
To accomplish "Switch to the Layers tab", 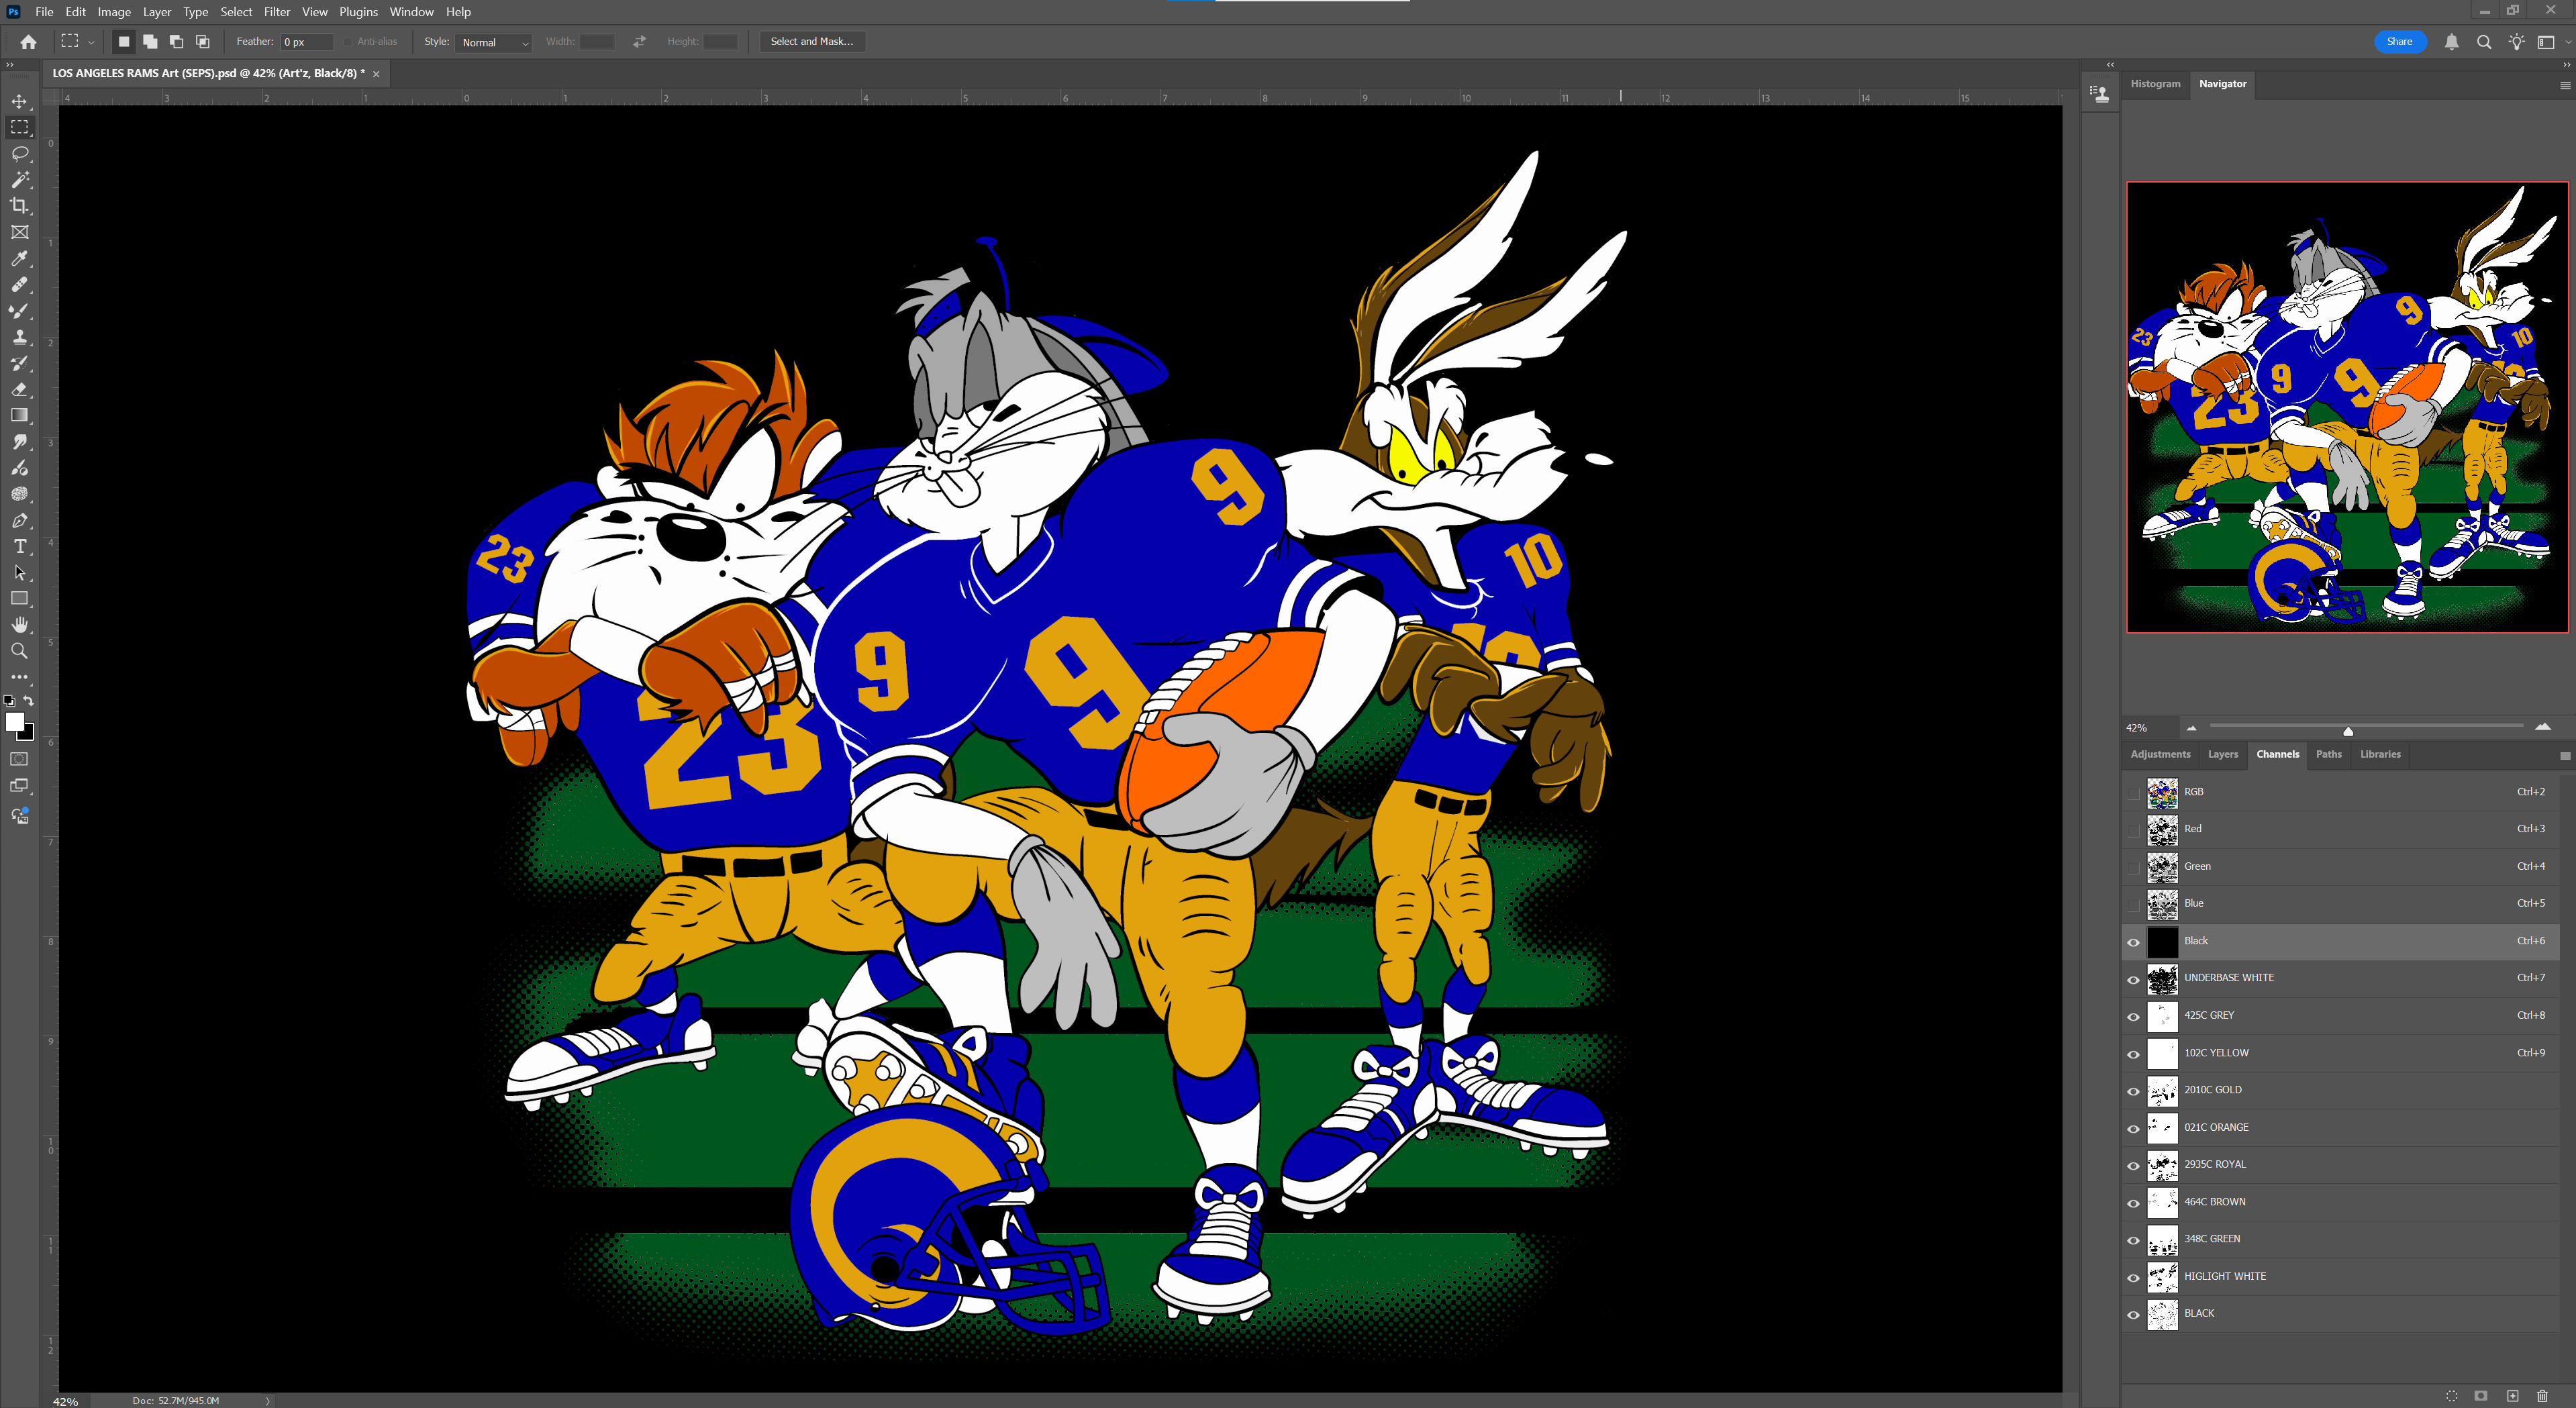I will (2222, 754).
